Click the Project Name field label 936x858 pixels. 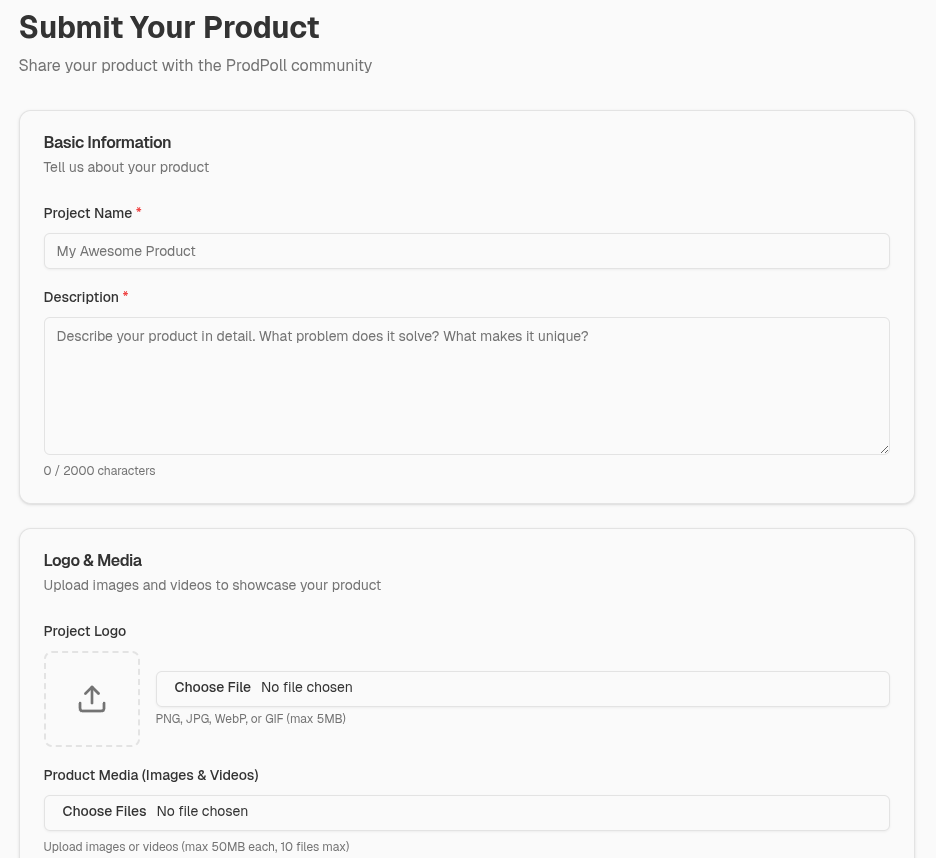point(88,213)
